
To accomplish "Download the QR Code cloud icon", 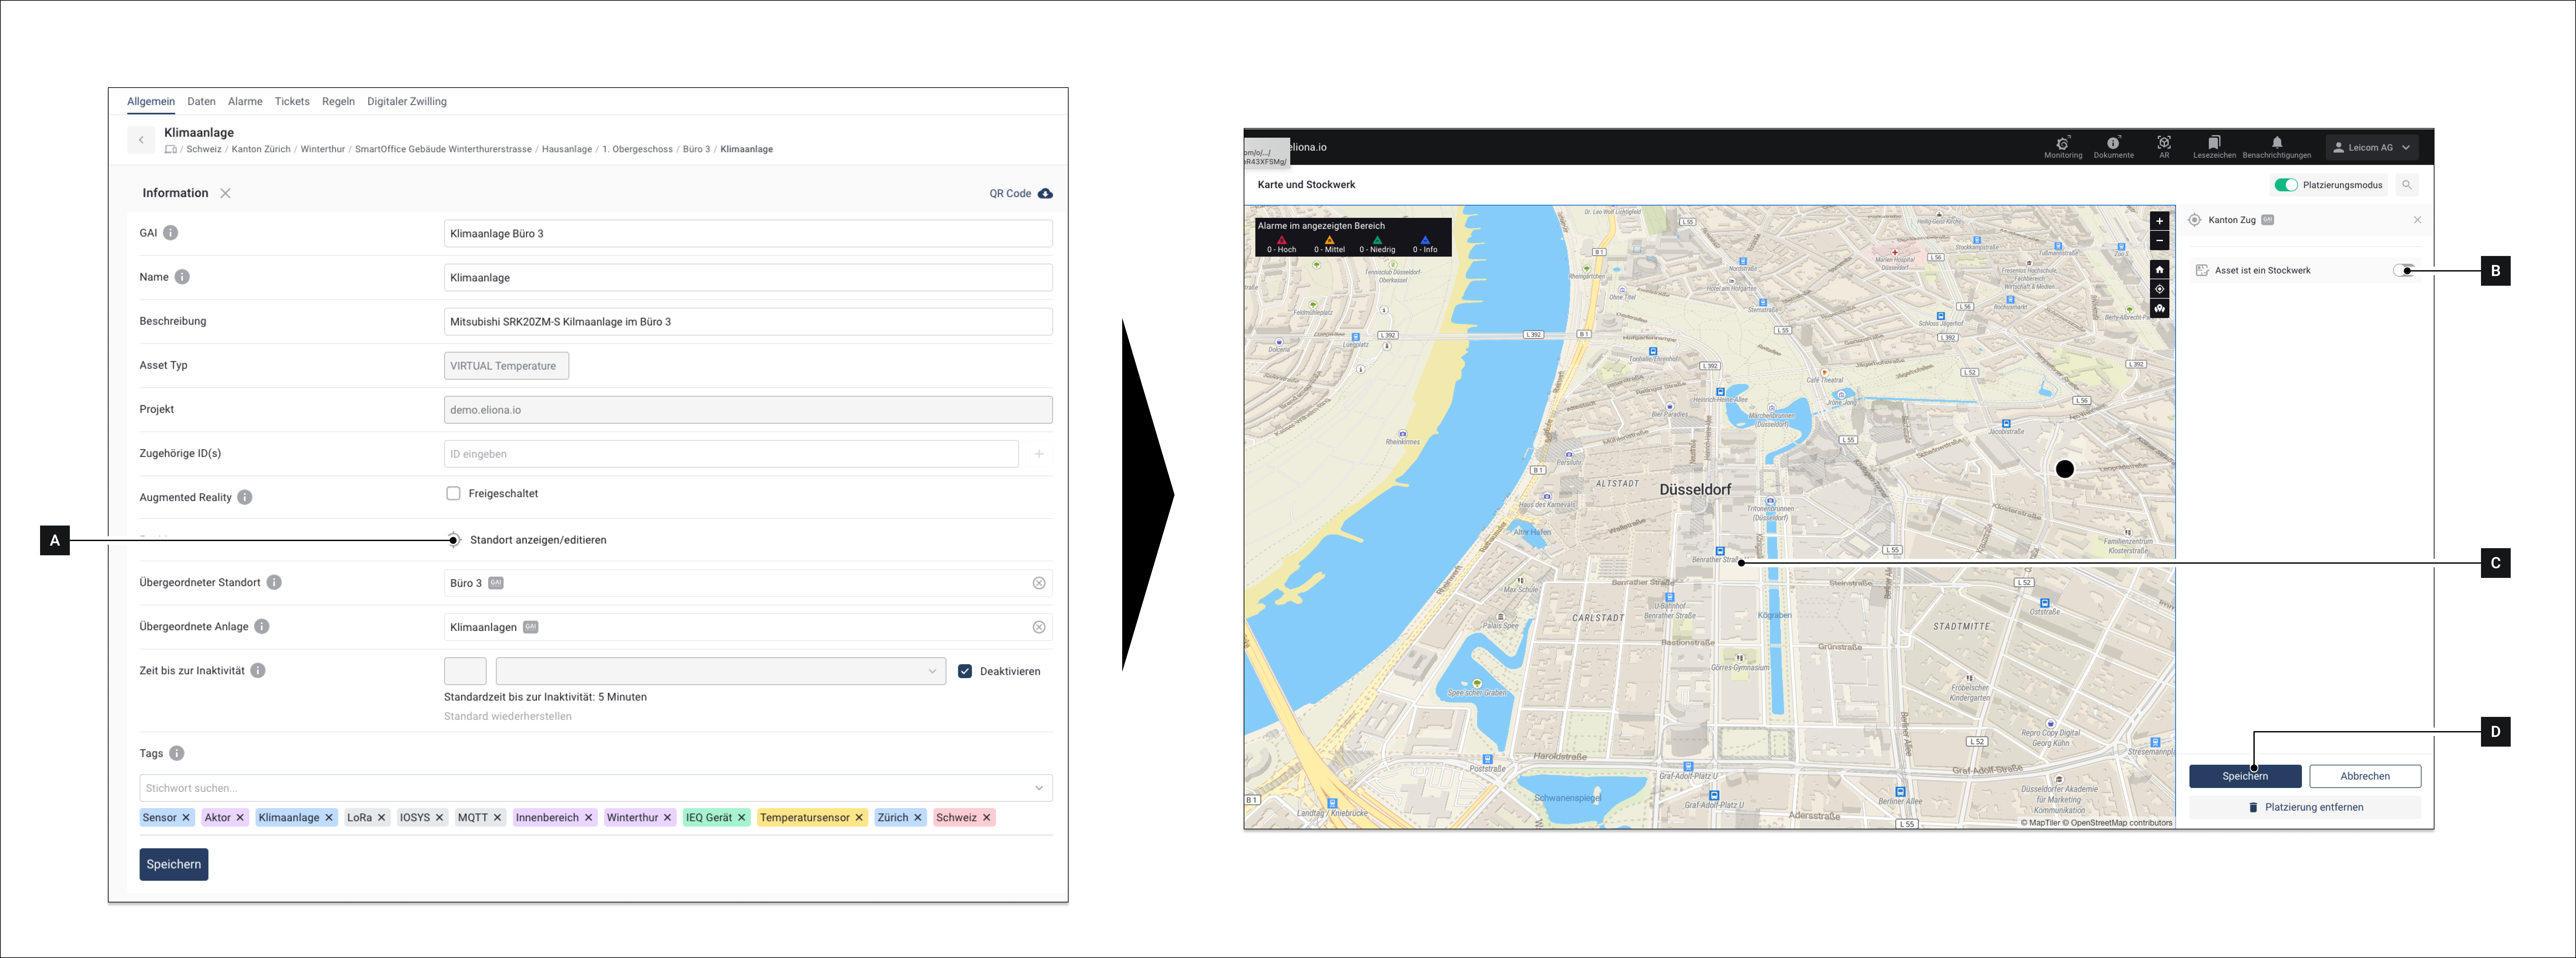I will pyautogui.click(x=1045, y=193).
